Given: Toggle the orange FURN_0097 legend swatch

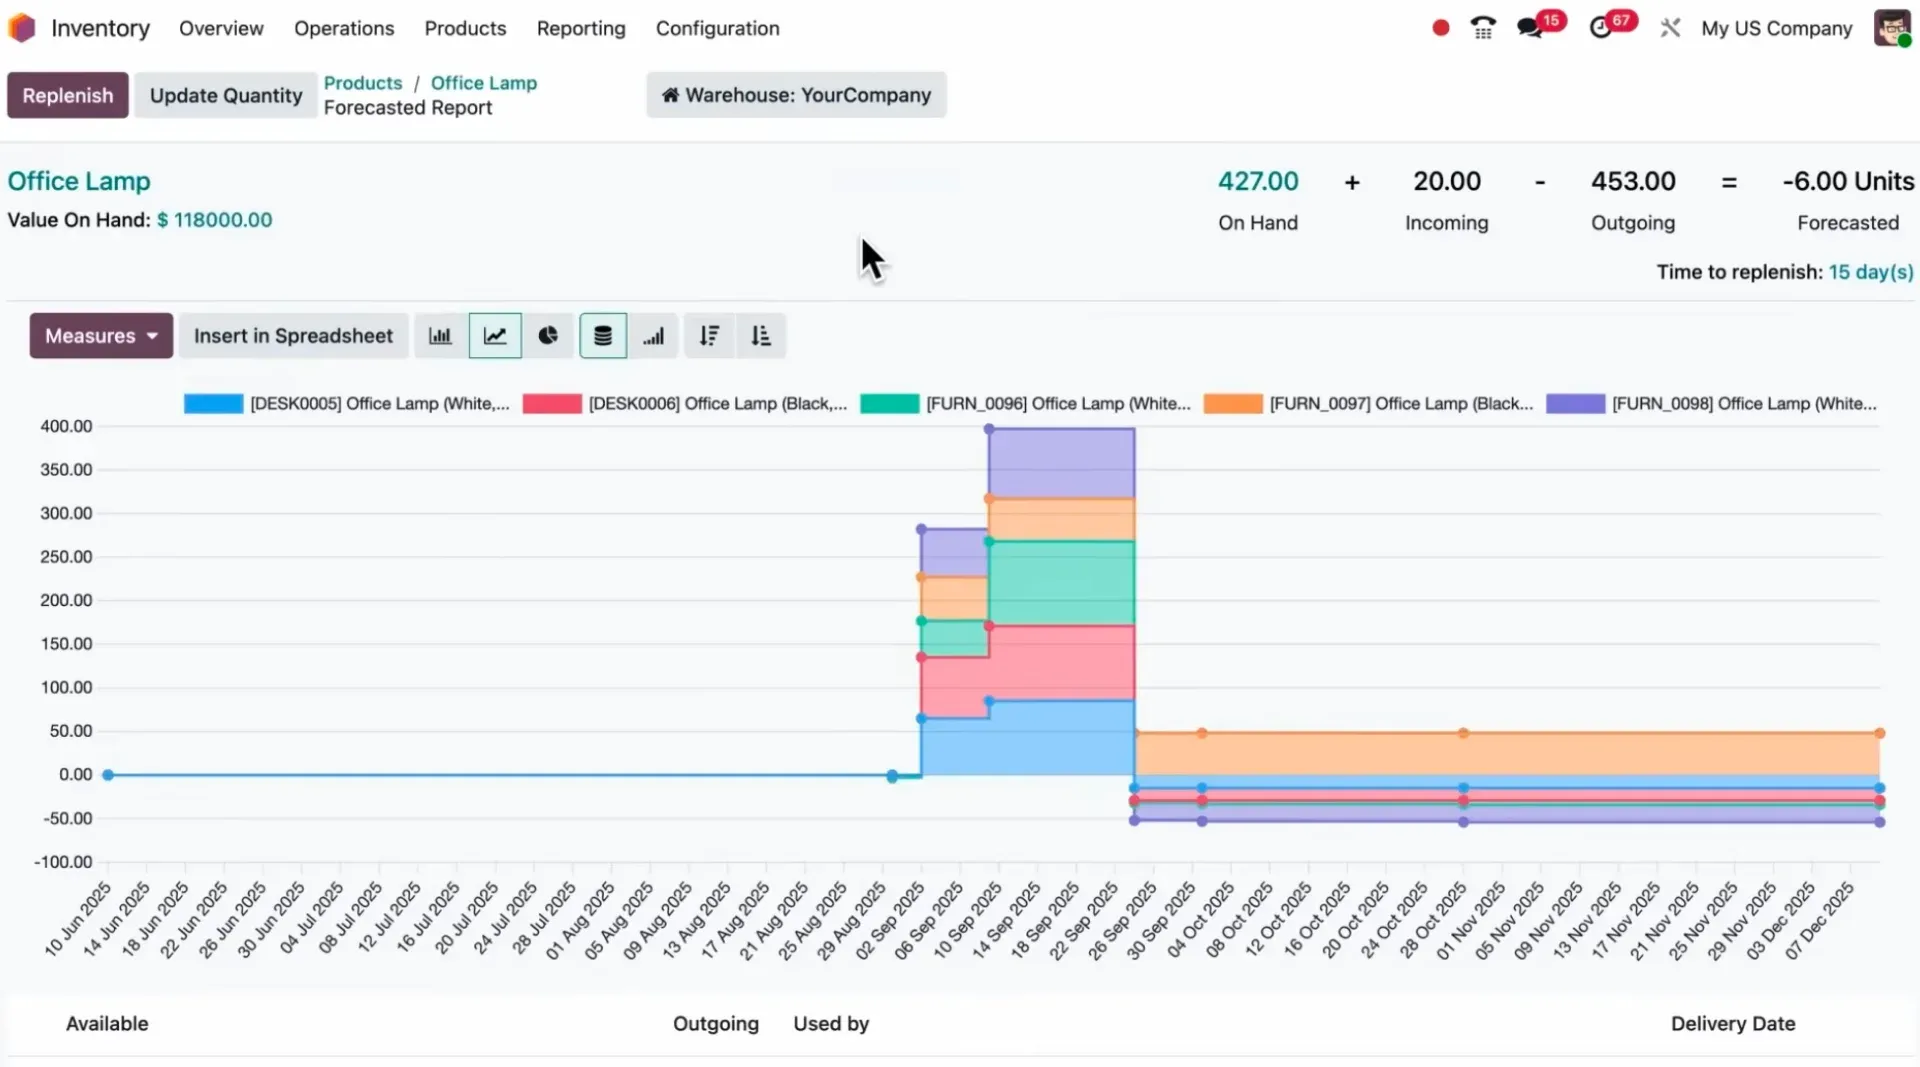Looking at the screenshot, I should (x=1233, y=404).
